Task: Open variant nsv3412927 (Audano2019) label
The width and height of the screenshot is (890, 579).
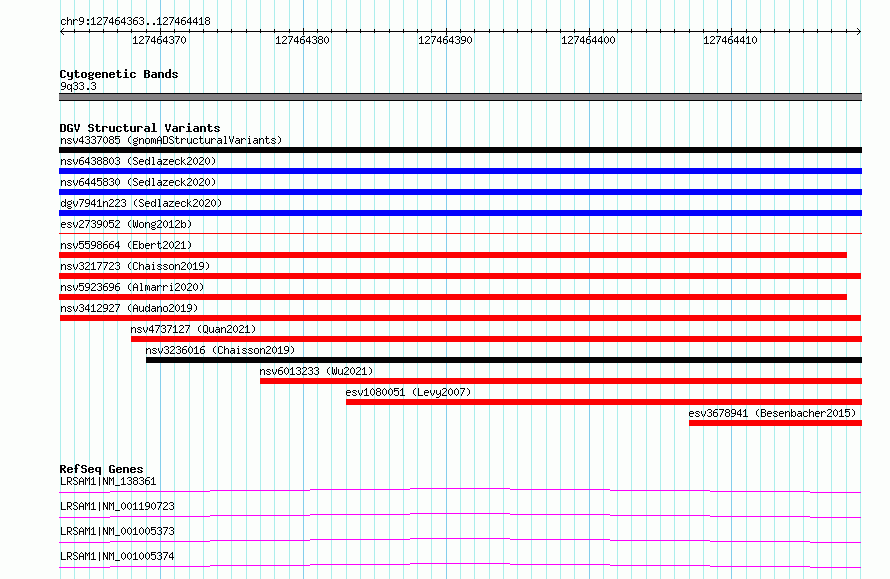Action: pyautogui.click(x=129, y=308)
